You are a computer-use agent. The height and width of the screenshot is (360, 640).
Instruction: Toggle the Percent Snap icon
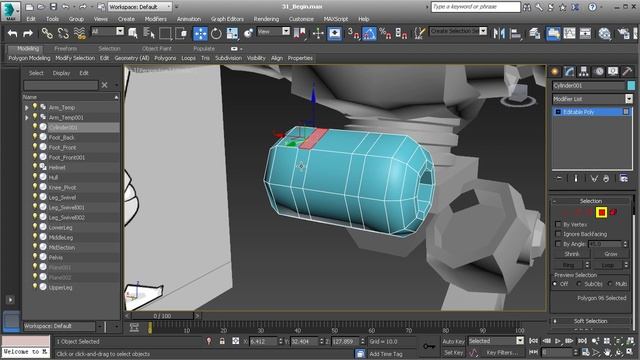pyautogui.click(x=385, y=33)
